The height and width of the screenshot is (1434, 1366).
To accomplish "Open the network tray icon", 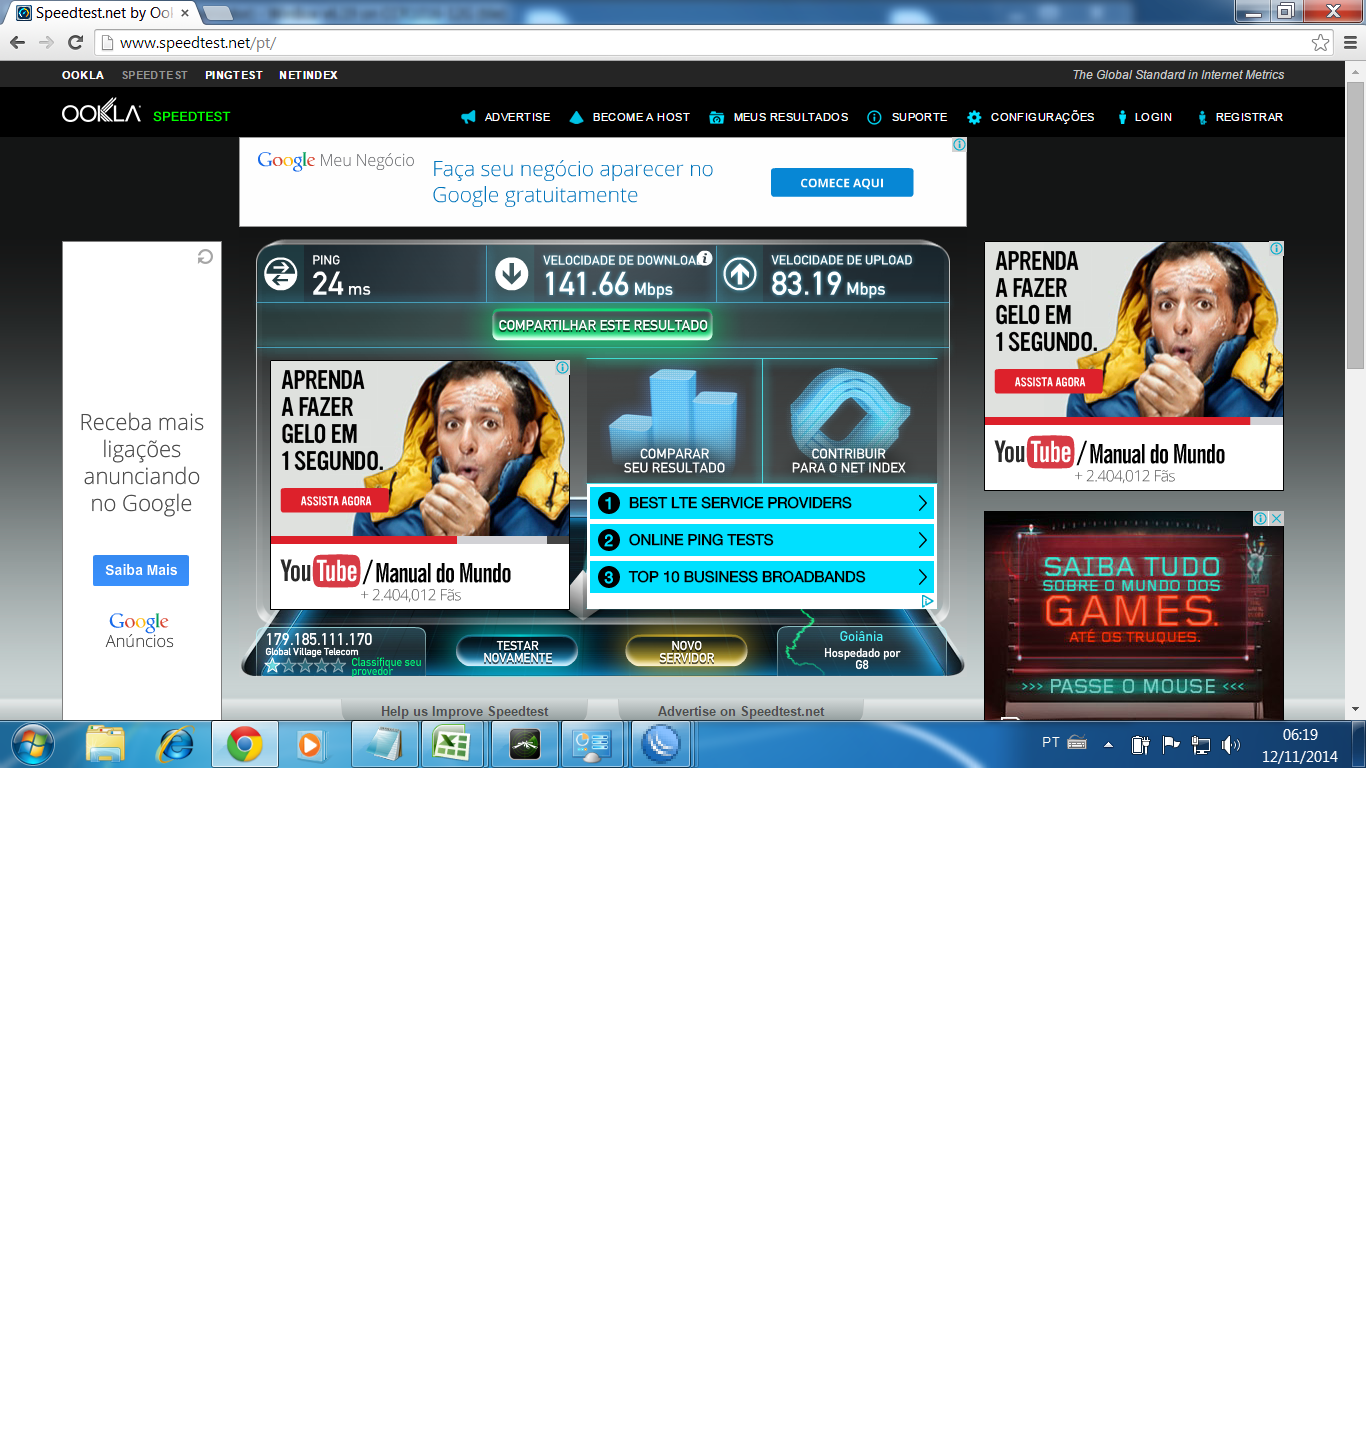I will pos(1201,745).
